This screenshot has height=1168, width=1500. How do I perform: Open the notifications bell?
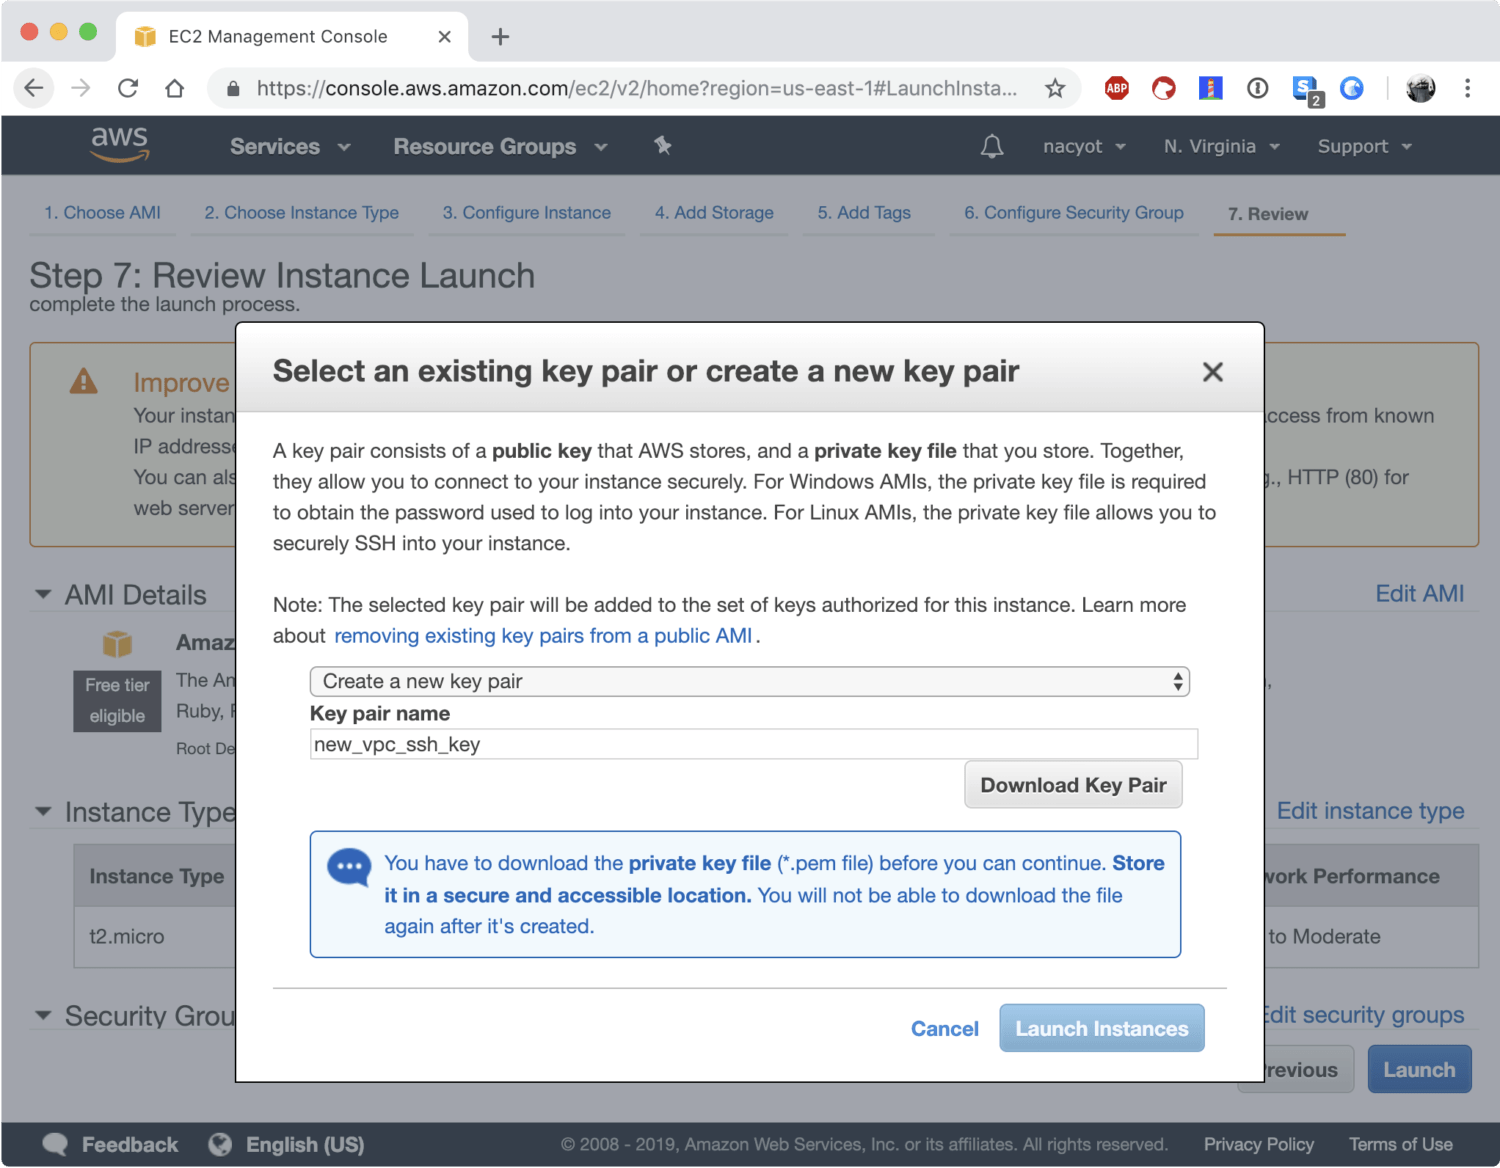point(992,147)
